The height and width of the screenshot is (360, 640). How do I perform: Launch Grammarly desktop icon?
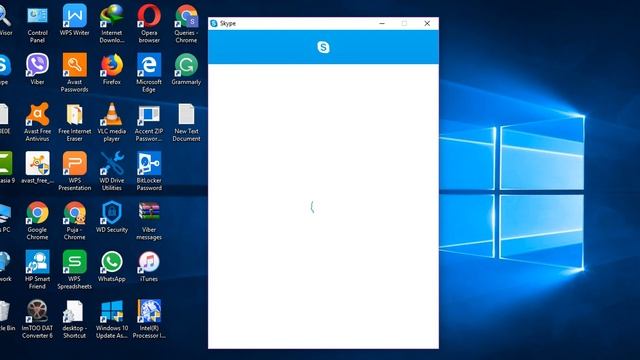[x=187, y=65]
